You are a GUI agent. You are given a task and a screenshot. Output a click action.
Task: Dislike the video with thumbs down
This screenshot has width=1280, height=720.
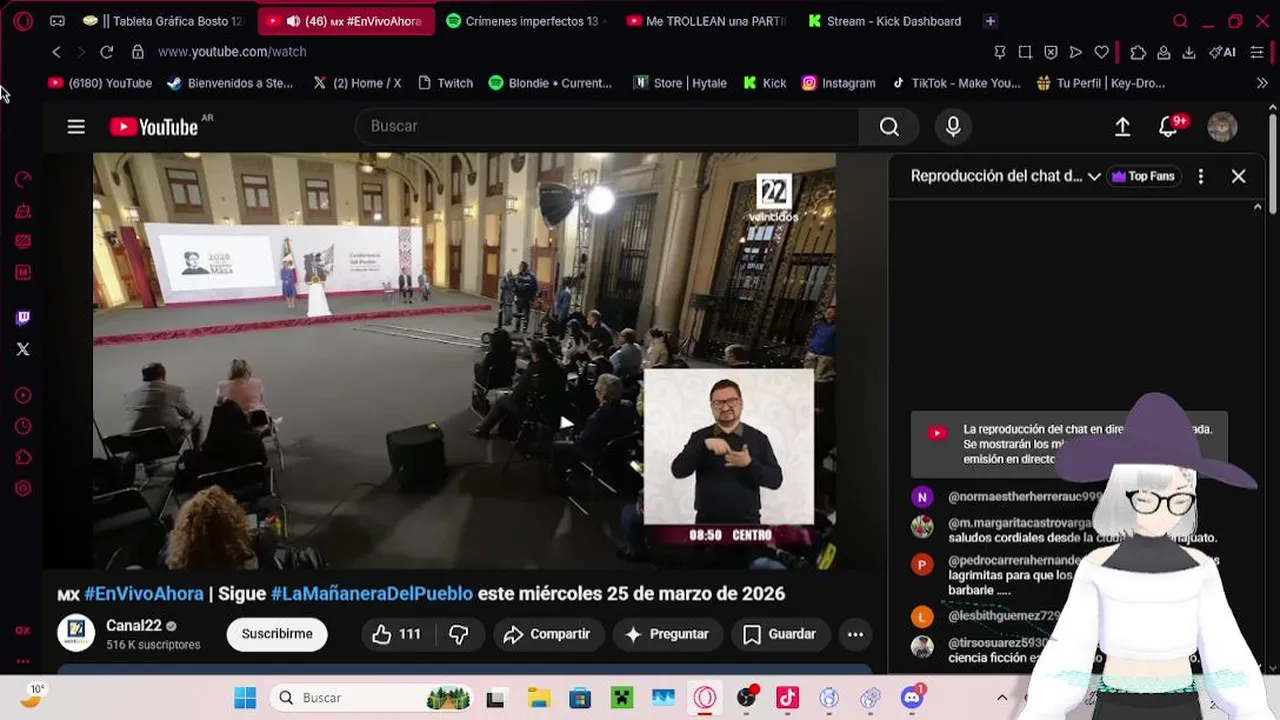(x=459, y=634)
